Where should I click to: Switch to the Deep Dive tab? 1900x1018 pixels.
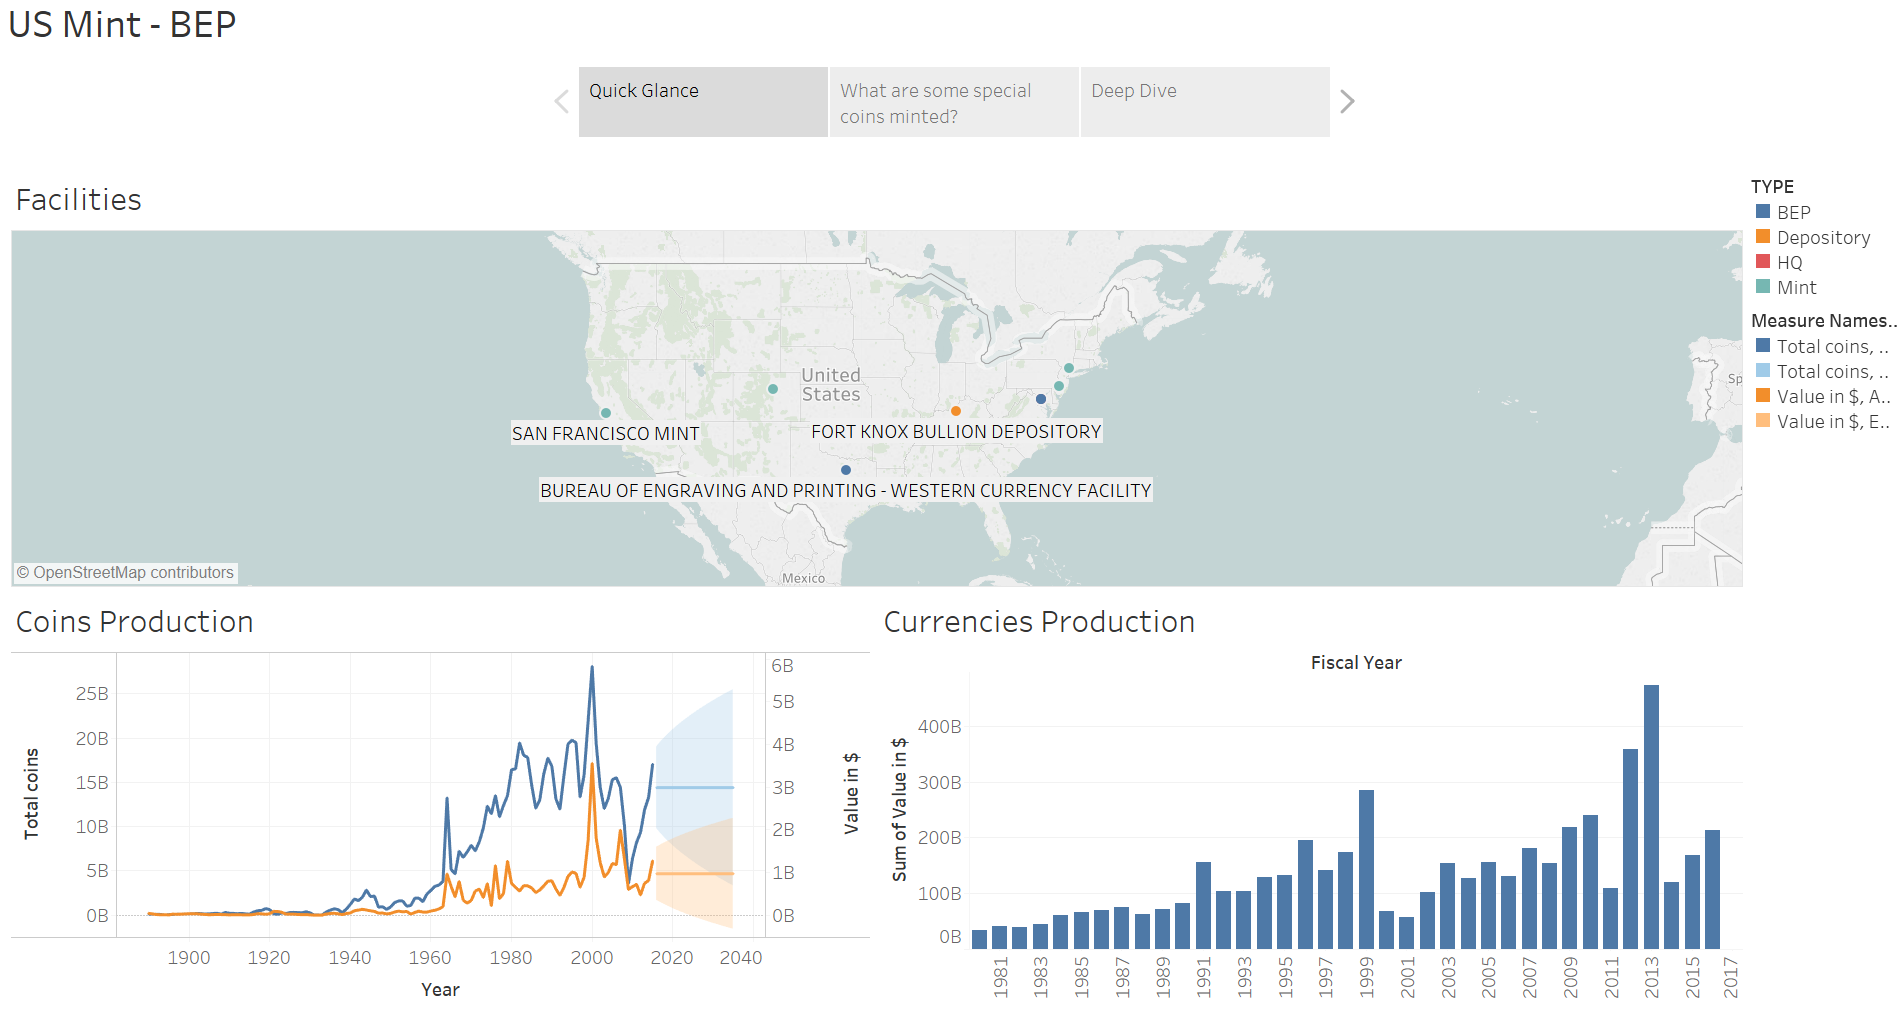point(1204,102)
